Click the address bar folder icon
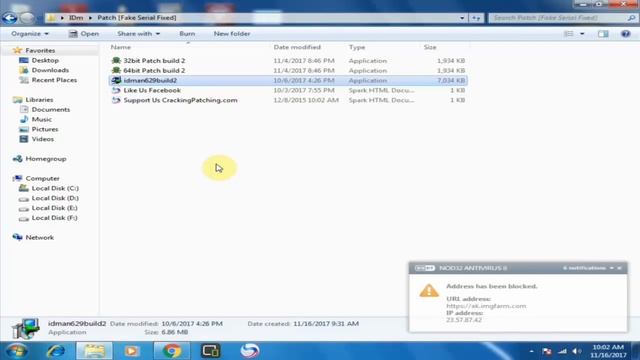 point(51,18)
